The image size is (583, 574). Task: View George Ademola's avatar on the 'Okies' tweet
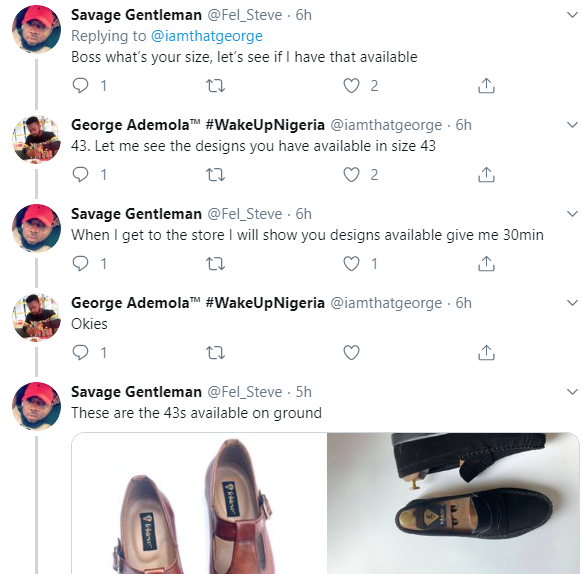click(x=36, y=317)
